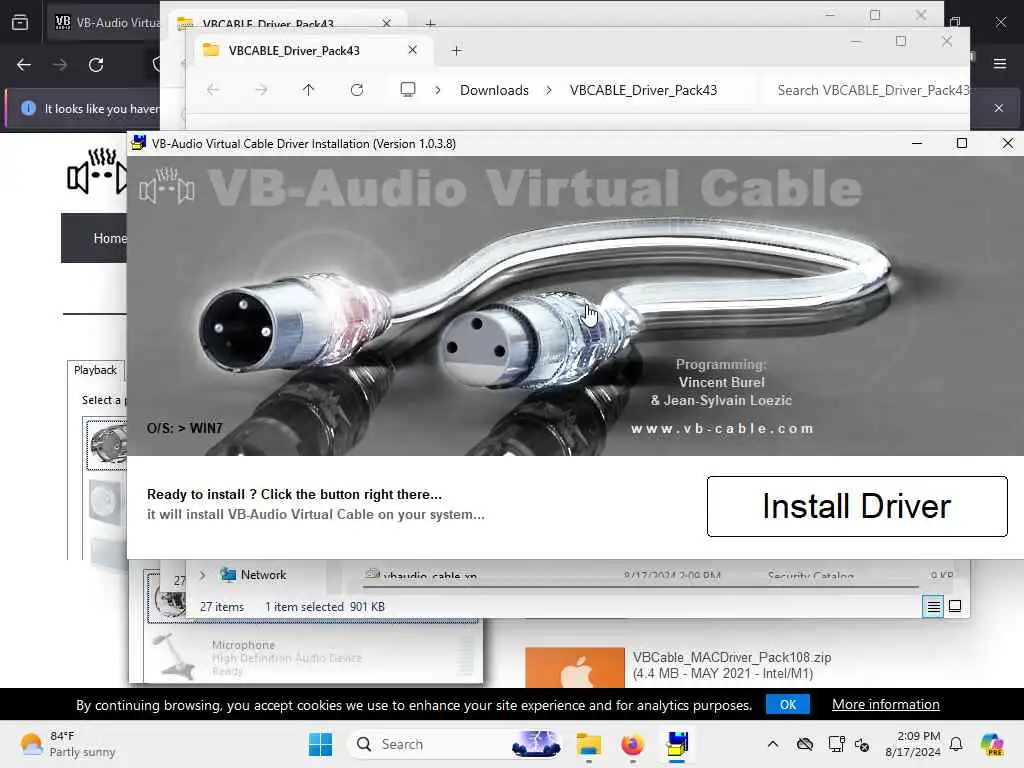This screenshot has width=1024, height=768.
Task: Add a new tab in front Explorer window
Action: pyautogui.click(x=456, y=50)
